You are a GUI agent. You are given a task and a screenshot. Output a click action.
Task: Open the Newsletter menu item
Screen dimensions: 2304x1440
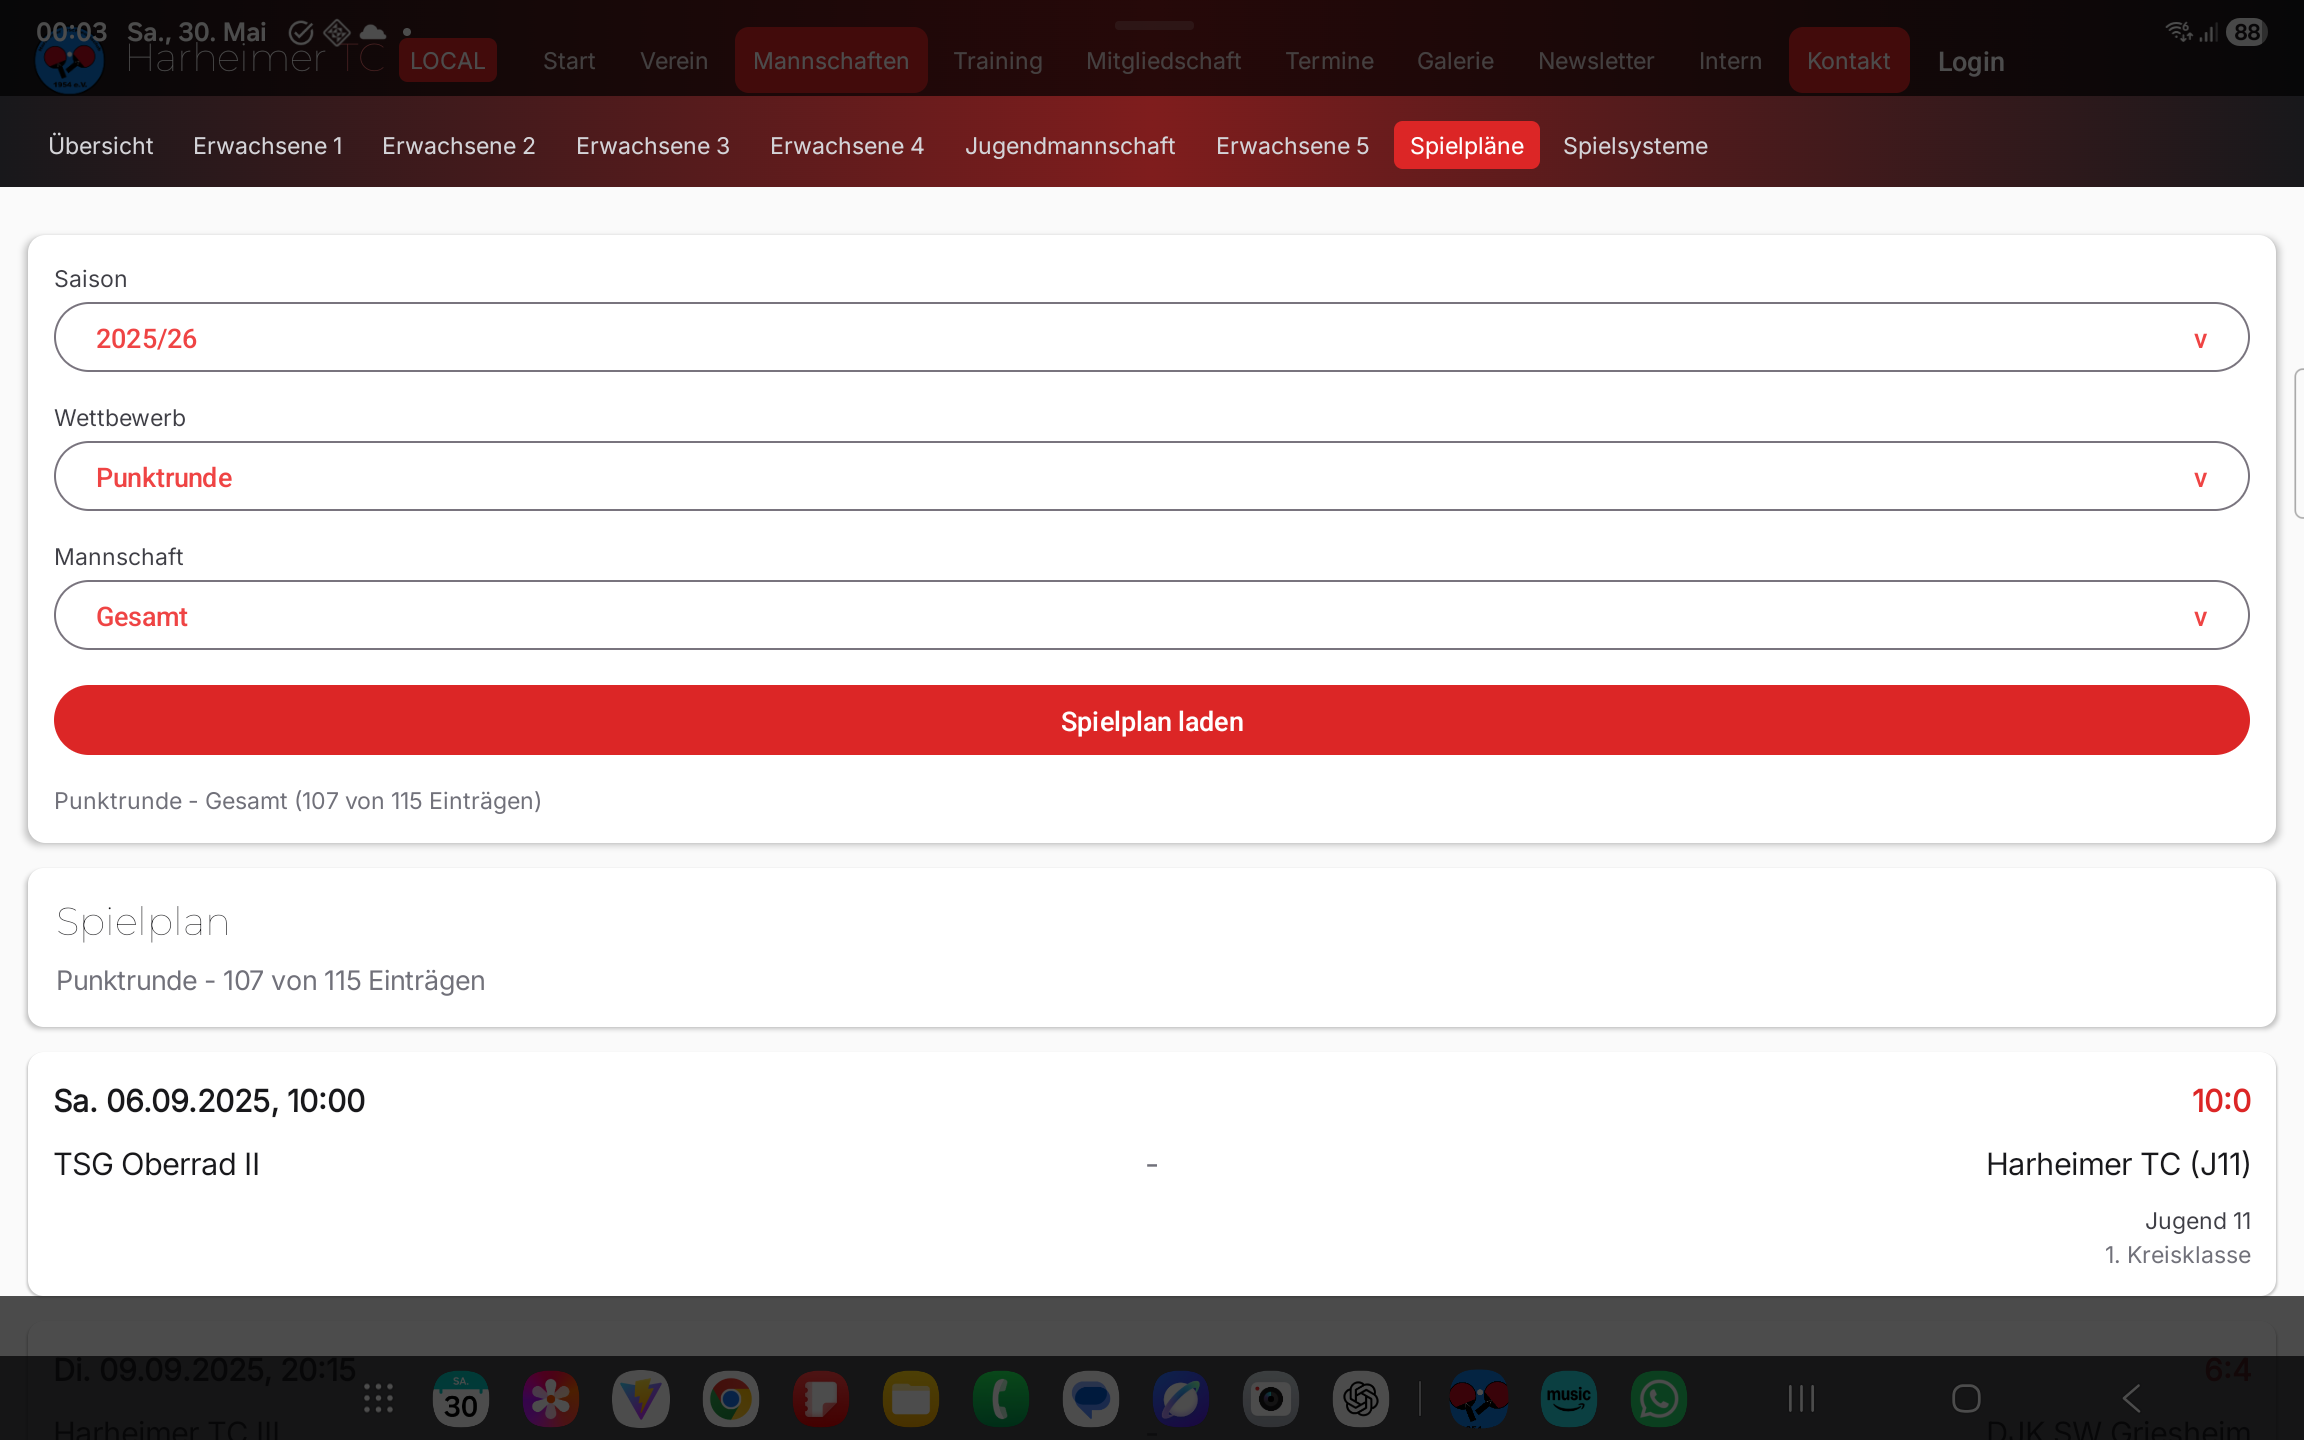pyautogui.click(x=1597, y=61)
